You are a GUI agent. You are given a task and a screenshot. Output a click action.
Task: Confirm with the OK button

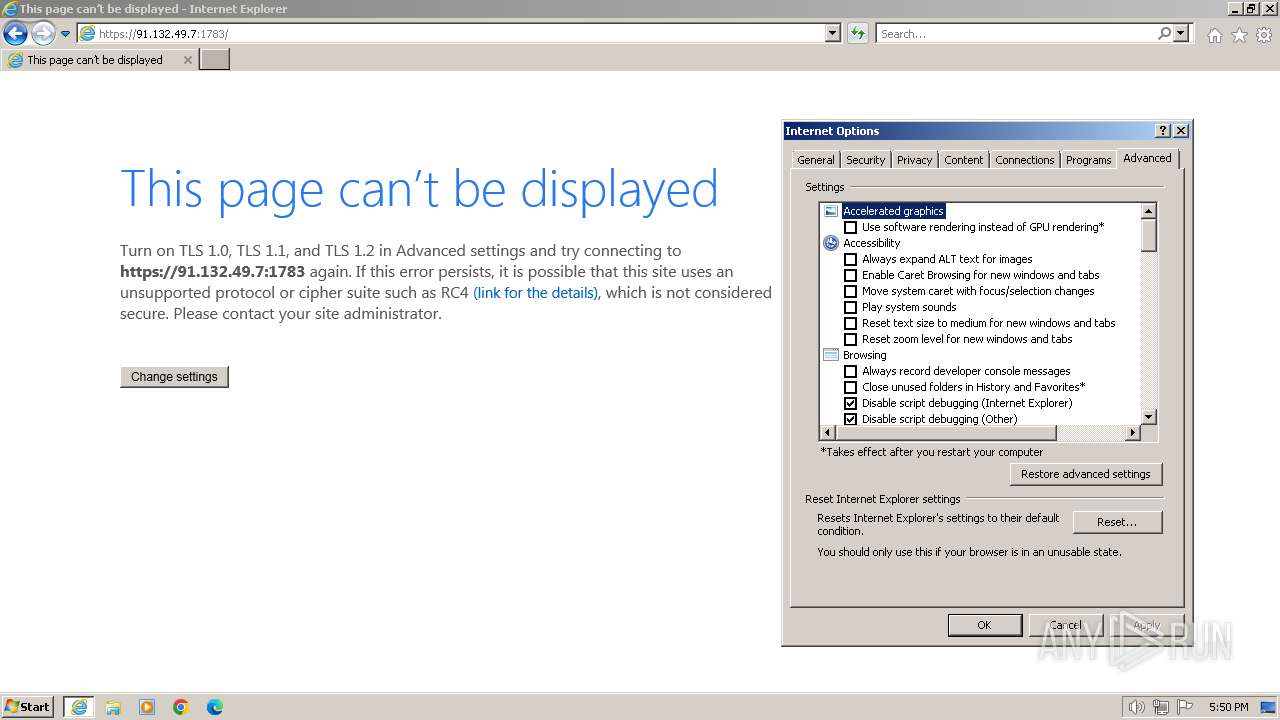tap(984, 625)
